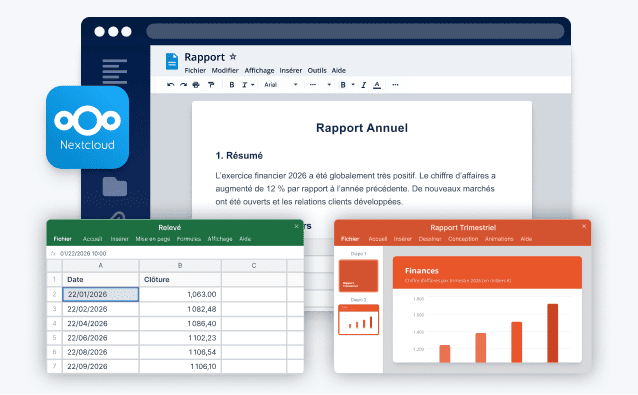Click the Rapport Annuel heading
Viewport: 638px width, 395px height.
(362, 128)
